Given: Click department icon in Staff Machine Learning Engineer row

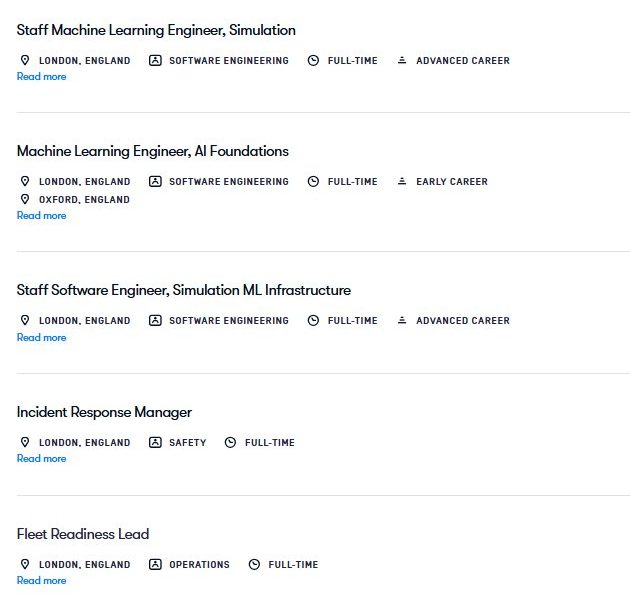Looking at the screenshot, I should point(155,61).
